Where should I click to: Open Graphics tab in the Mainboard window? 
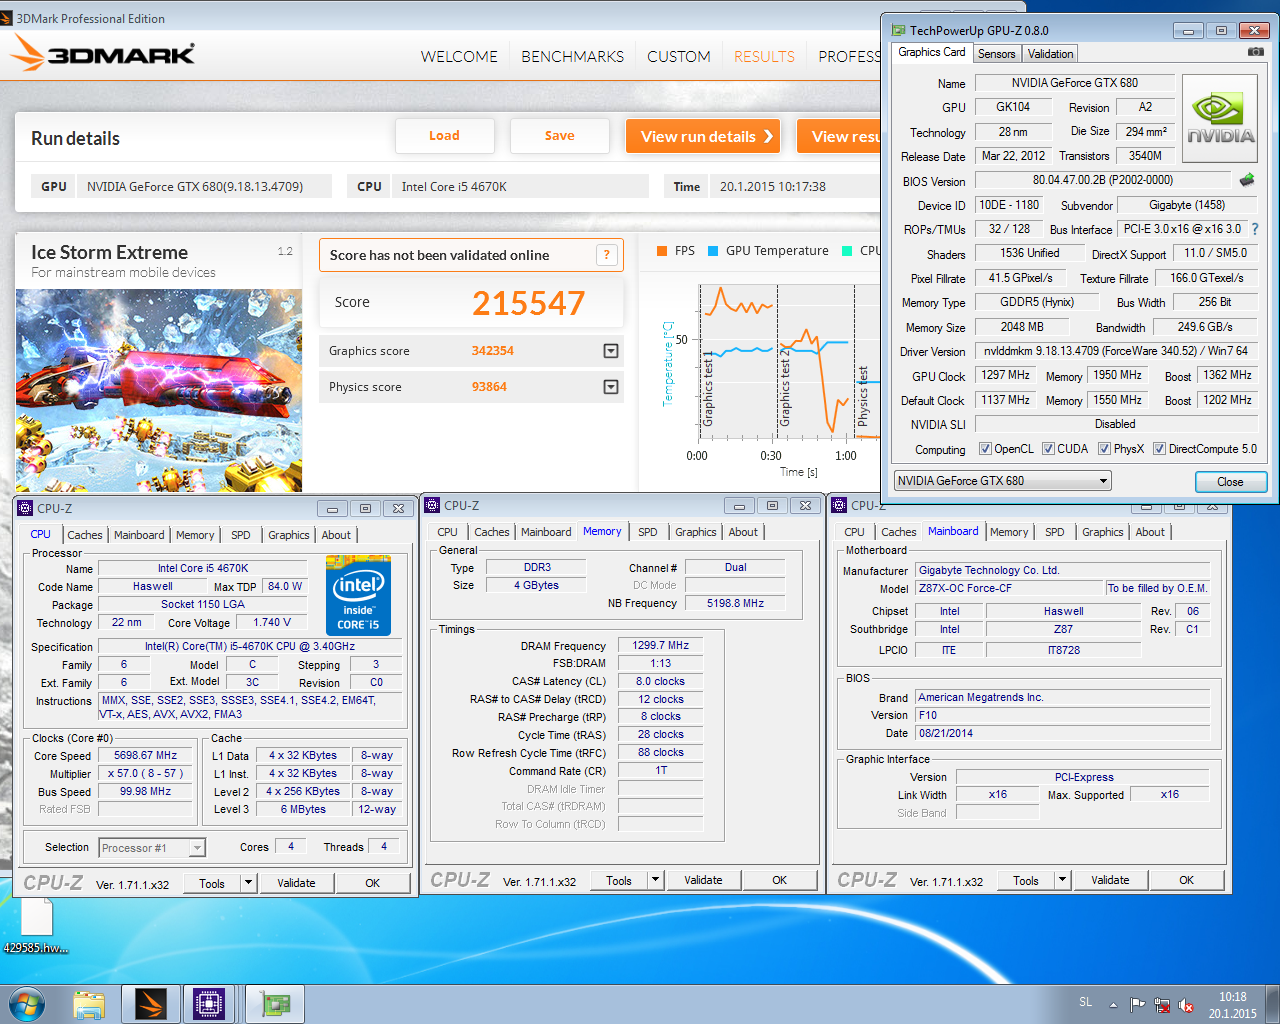[x=1103, y=532]
